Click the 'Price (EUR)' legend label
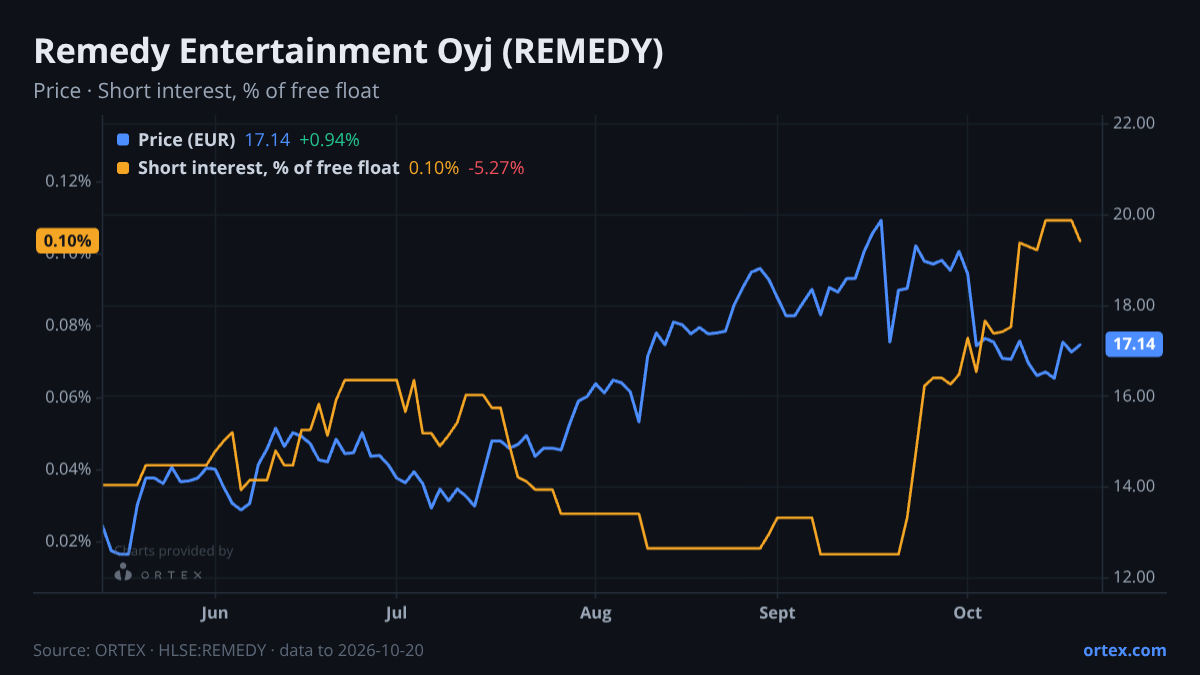This screenshot has width=1200, height=675. (187, 140)
